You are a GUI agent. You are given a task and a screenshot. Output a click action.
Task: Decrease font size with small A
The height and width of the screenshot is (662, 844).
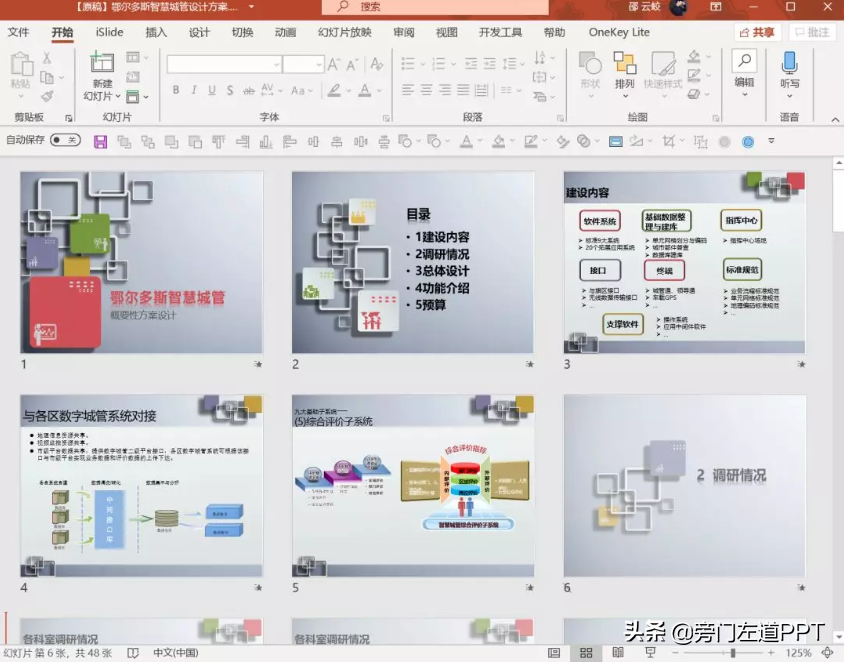pyautogui.click(x=352, y=65)
